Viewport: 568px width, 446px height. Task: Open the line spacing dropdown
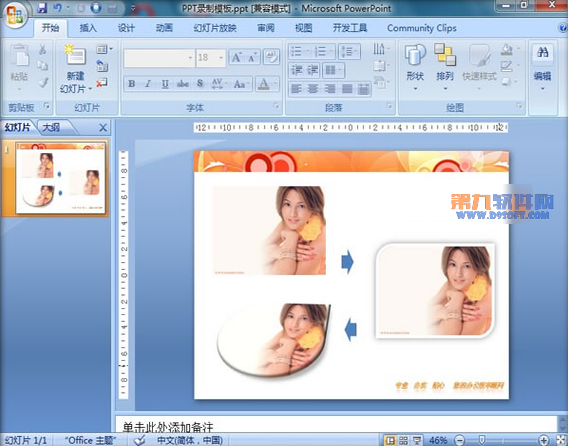tap(356, 51)
